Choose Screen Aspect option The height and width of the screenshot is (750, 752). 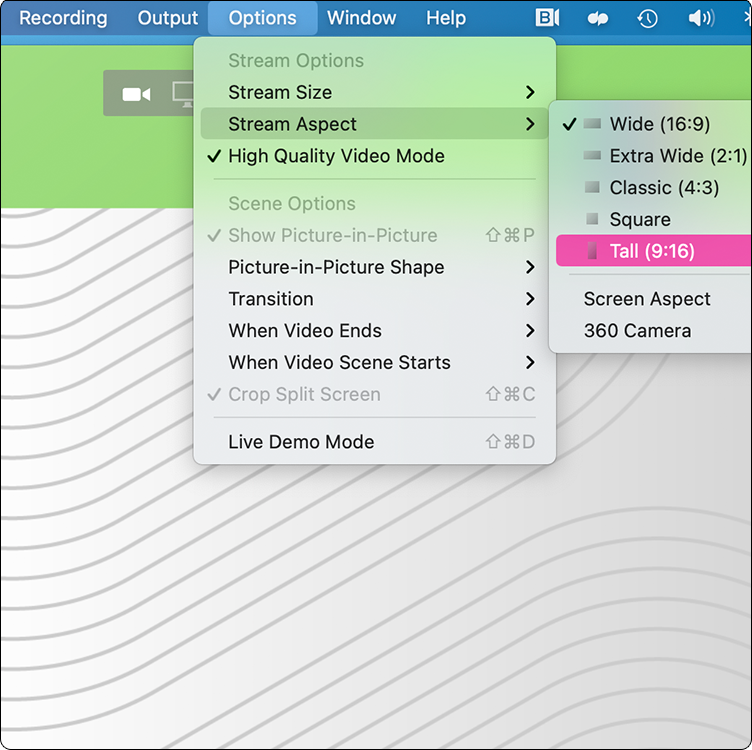point(647,299)
